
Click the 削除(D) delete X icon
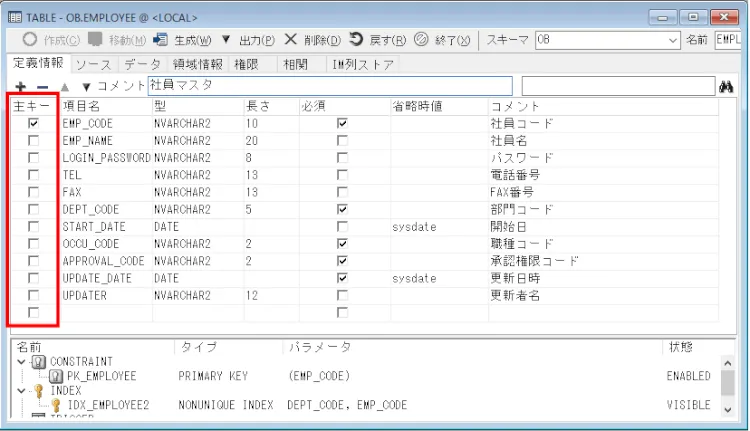(290, 39)
